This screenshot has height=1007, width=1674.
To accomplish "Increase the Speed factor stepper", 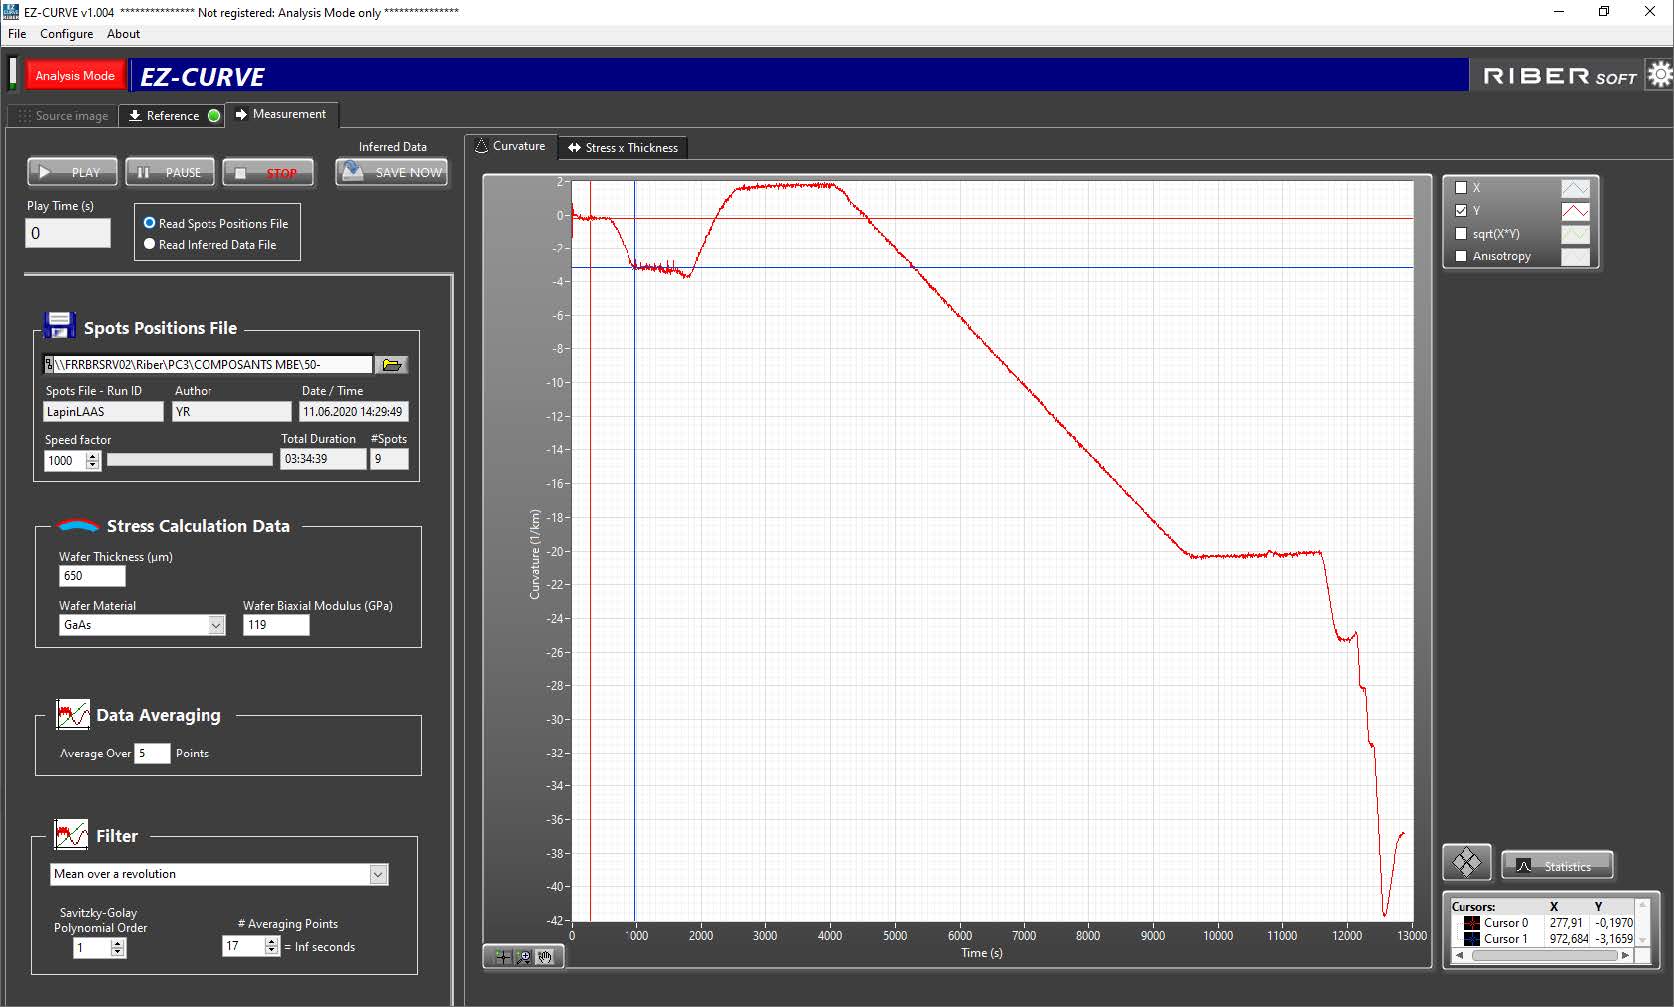I will pyautogui.click(x=93, y=456).
